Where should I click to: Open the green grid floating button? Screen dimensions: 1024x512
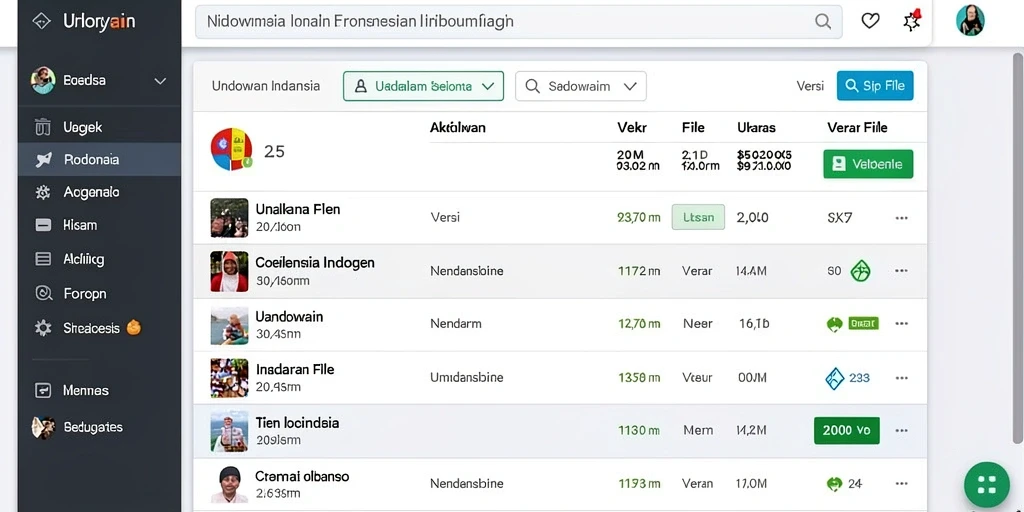pos(987,485)
